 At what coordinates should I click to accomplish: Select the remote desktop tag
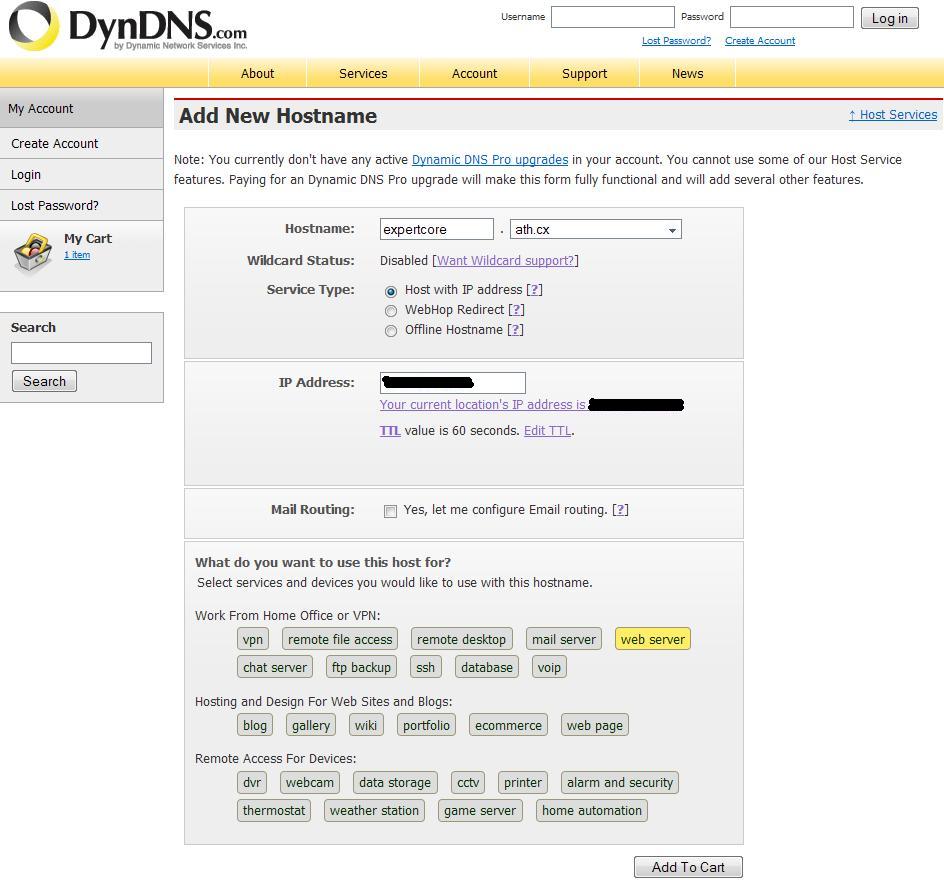pyautogui.click(x=461, y=640)
